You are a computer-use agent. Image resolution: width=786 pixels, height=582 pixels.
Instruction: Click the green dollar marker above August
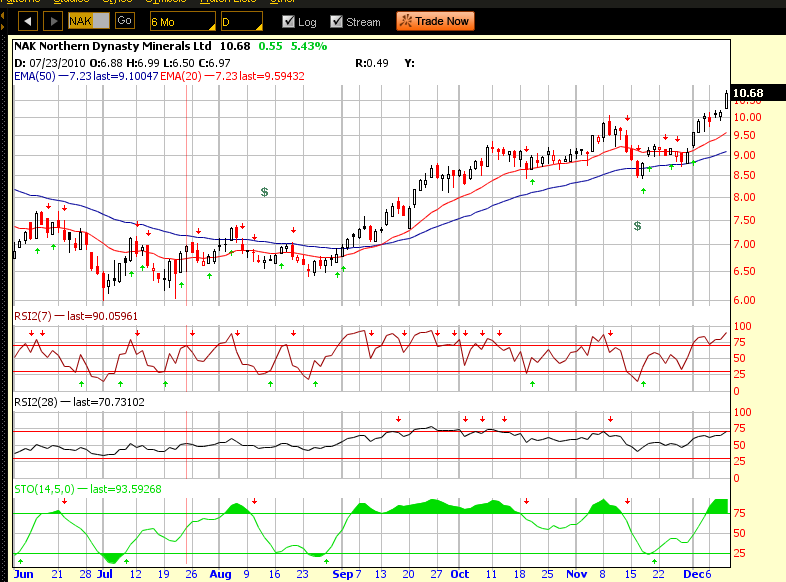[264, 192]
